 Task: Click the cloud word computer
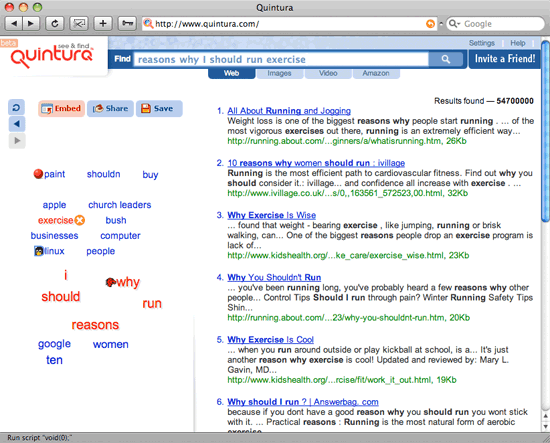click(x=120, y=236)
